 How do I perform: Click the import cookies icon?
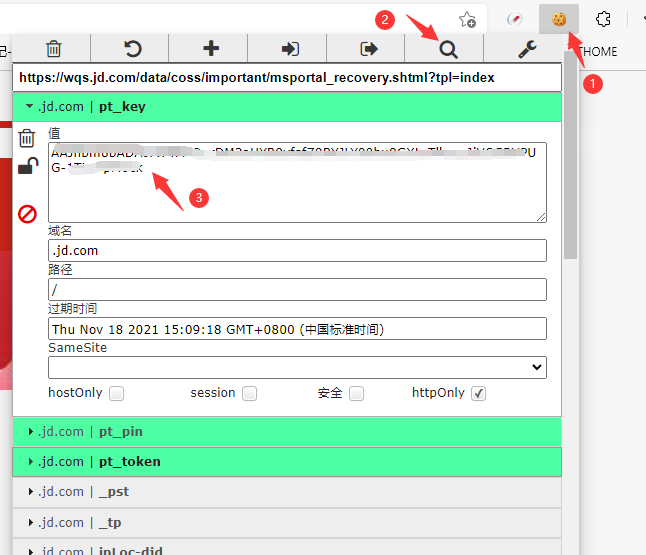click(x=290, y=49)
